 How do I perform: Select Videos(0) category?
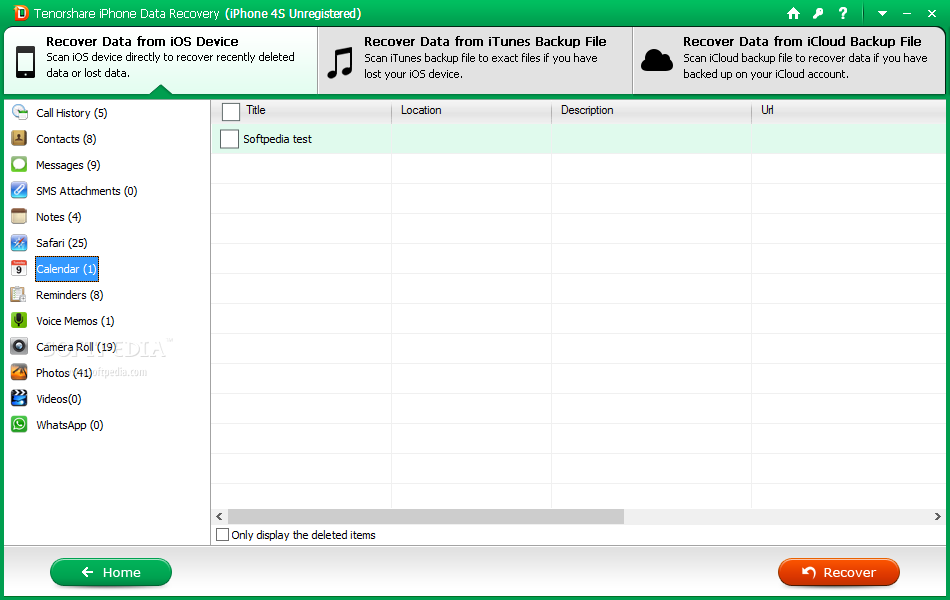pyautogui.click(x=58, y=399)
